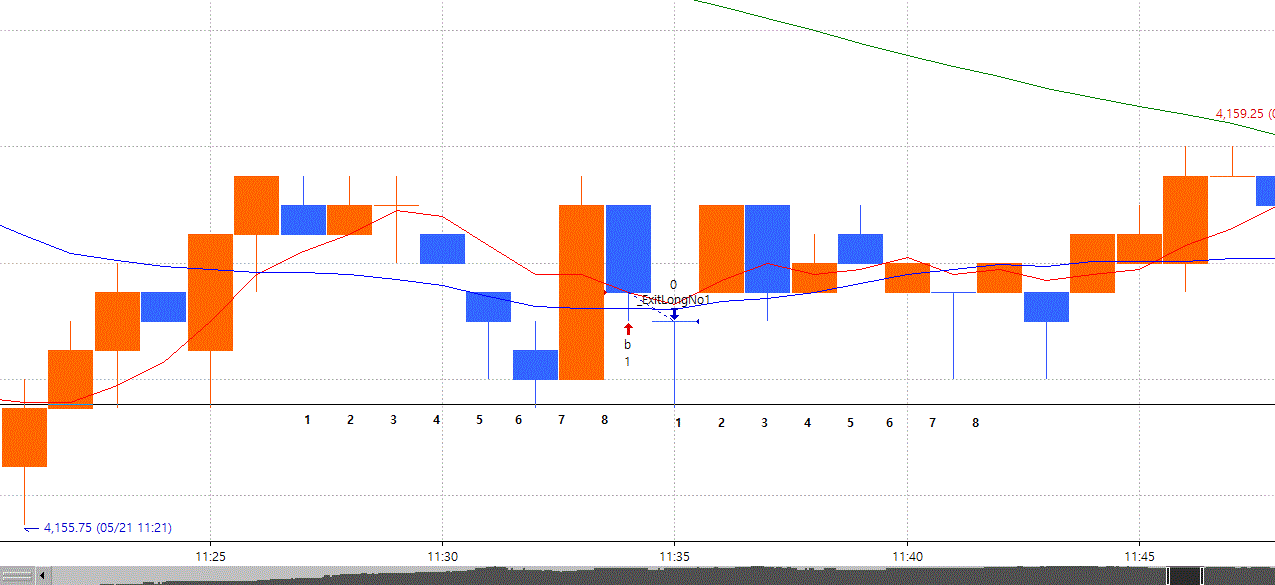Click the letter b under the buy arrow

pos(628,345)
